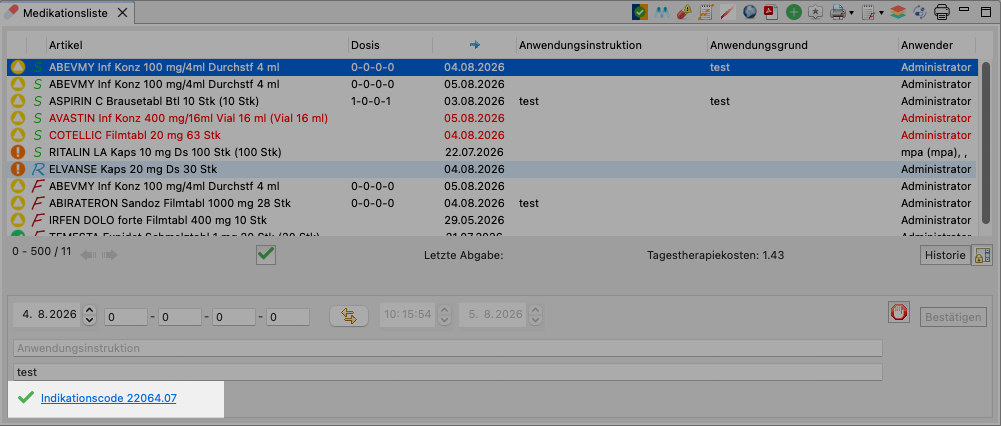This screenshot has width=1001, height=426.
Task: Open the Indikationscode 22064.07 link
Action: (x=109, y=398)
